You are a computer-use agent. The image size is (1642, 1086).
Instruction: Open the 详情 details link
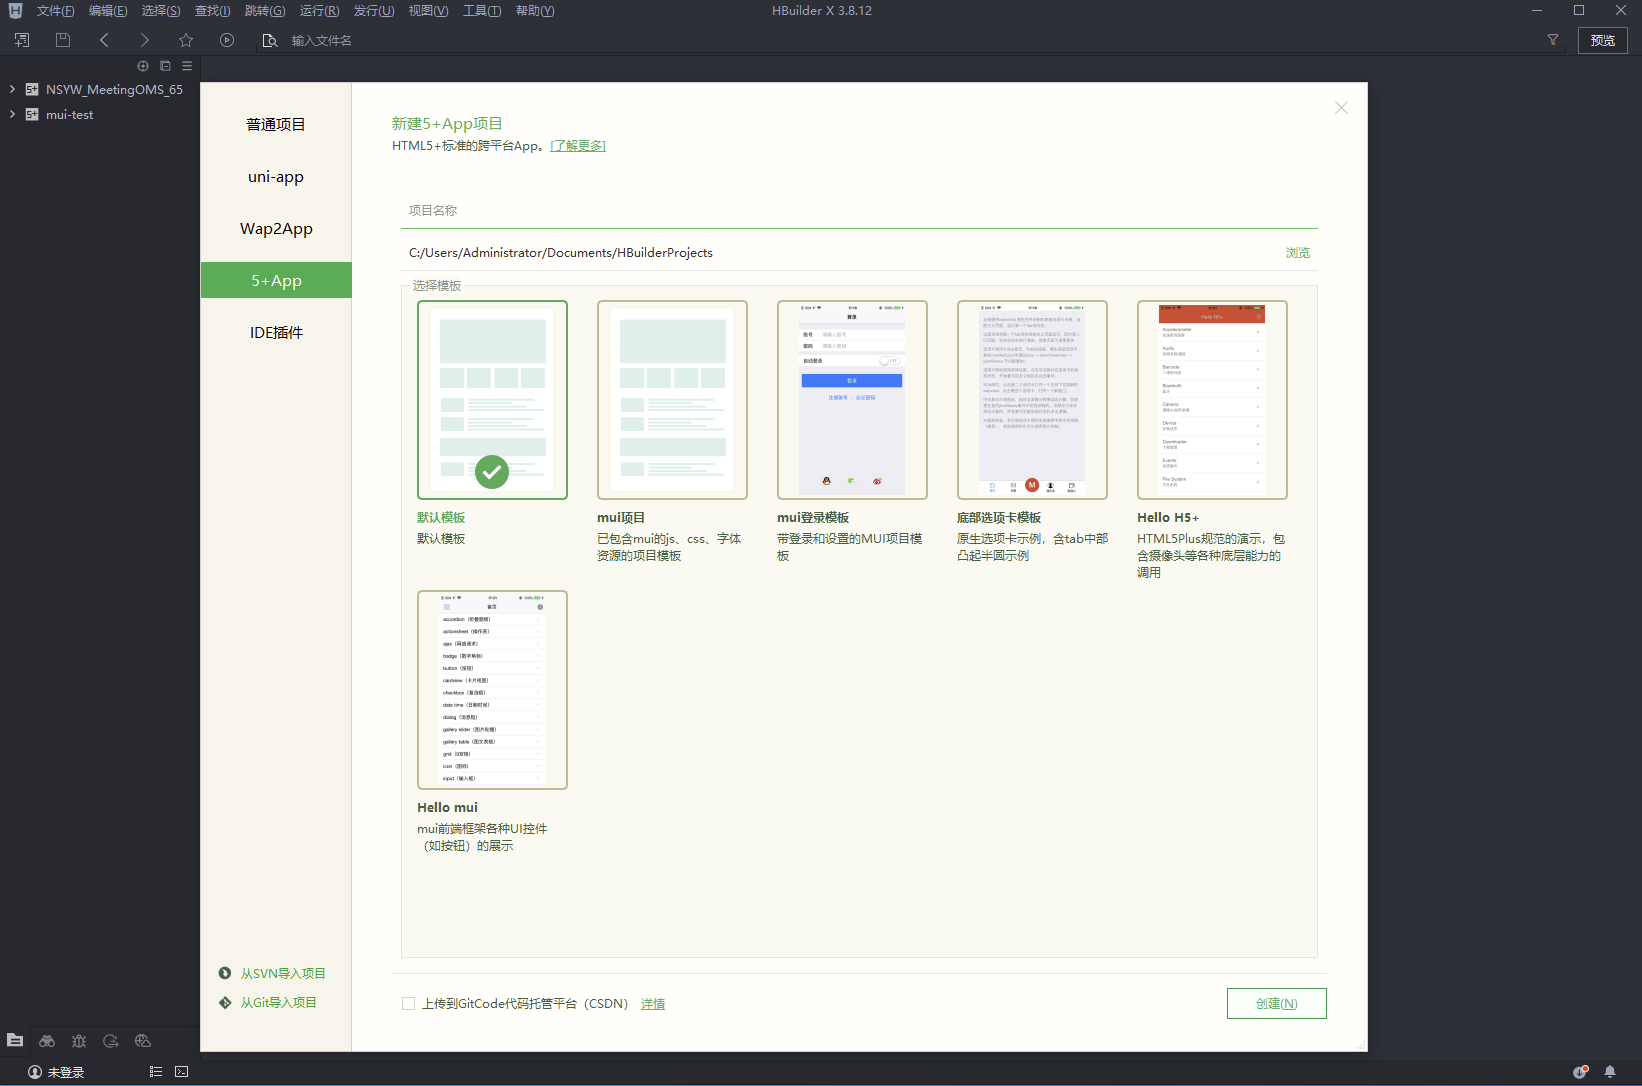[x=653, y=1004]
